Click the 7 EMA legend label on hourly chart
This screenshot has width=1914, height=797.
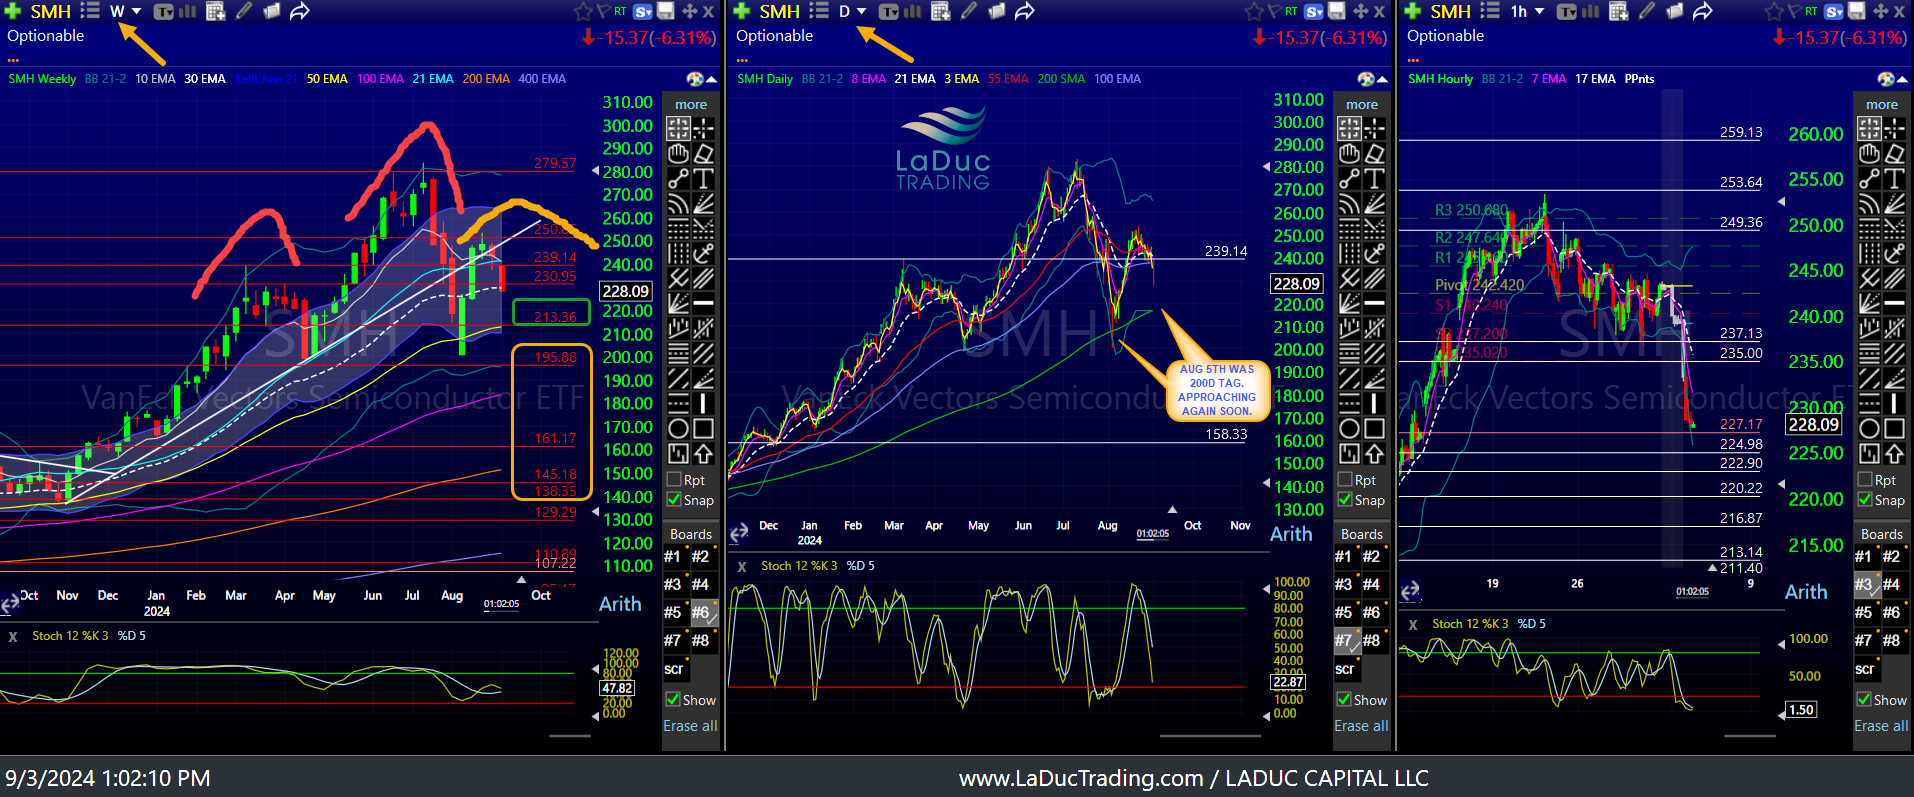tap(1549, 79)
